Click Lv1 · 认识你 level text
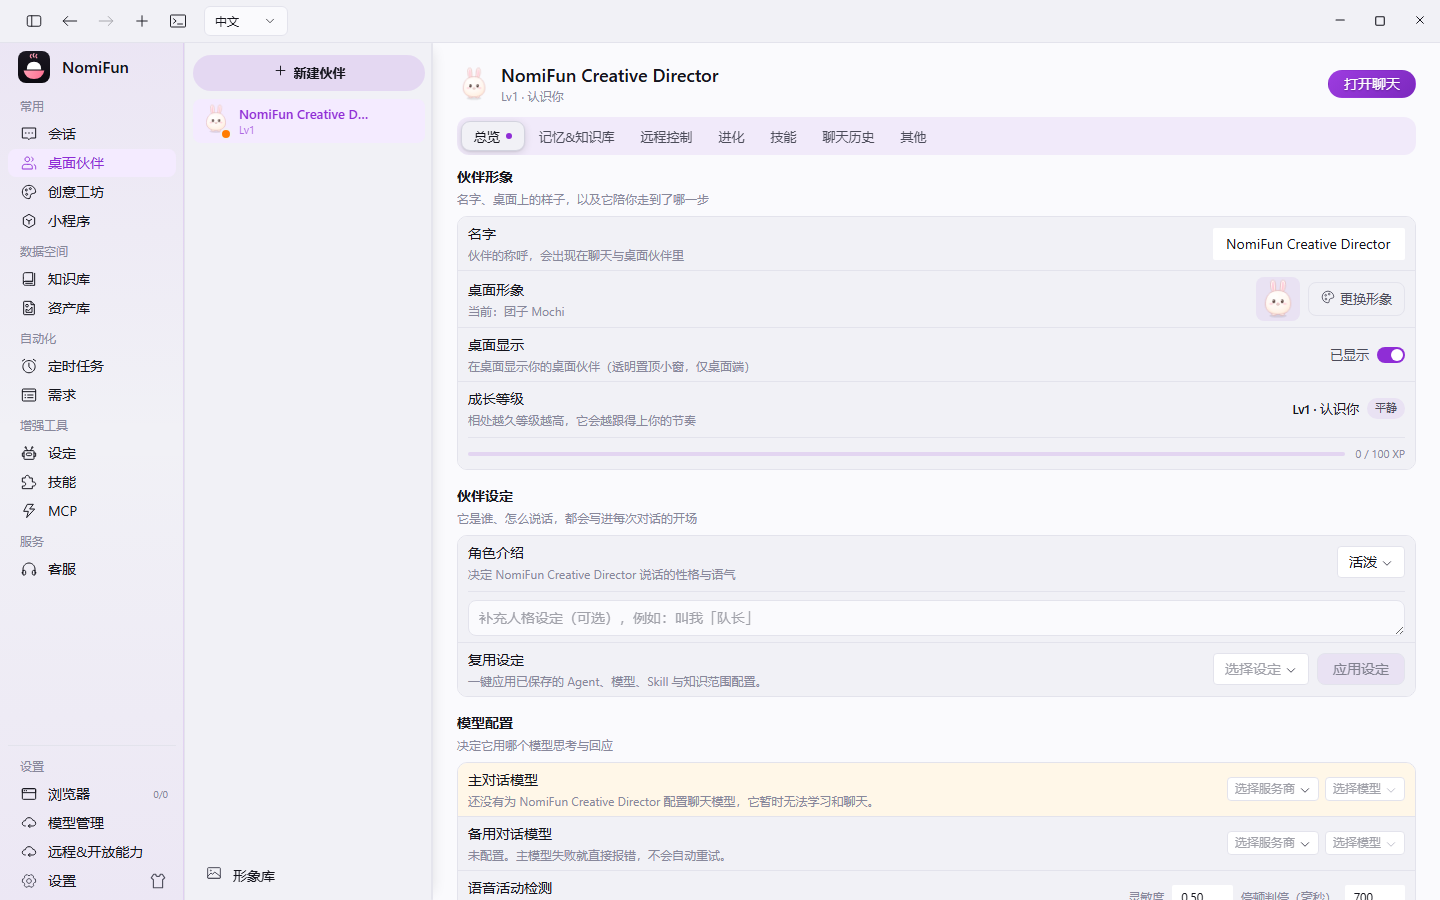This screenshot has width=1440, height=900. pos(1325,409)
